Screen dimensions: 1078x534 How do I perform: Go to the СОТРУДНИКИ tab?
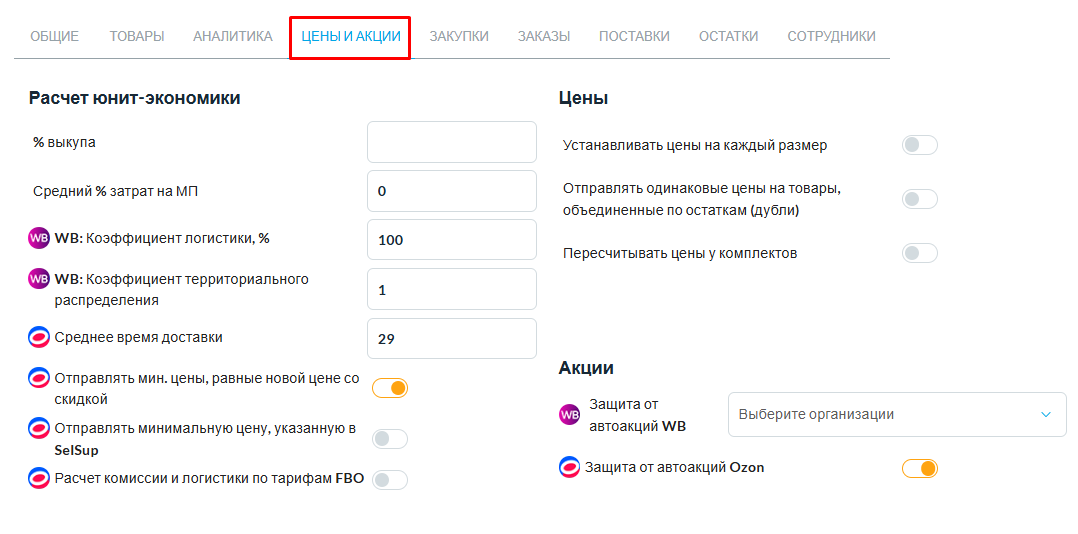click(x=832, y=36)
